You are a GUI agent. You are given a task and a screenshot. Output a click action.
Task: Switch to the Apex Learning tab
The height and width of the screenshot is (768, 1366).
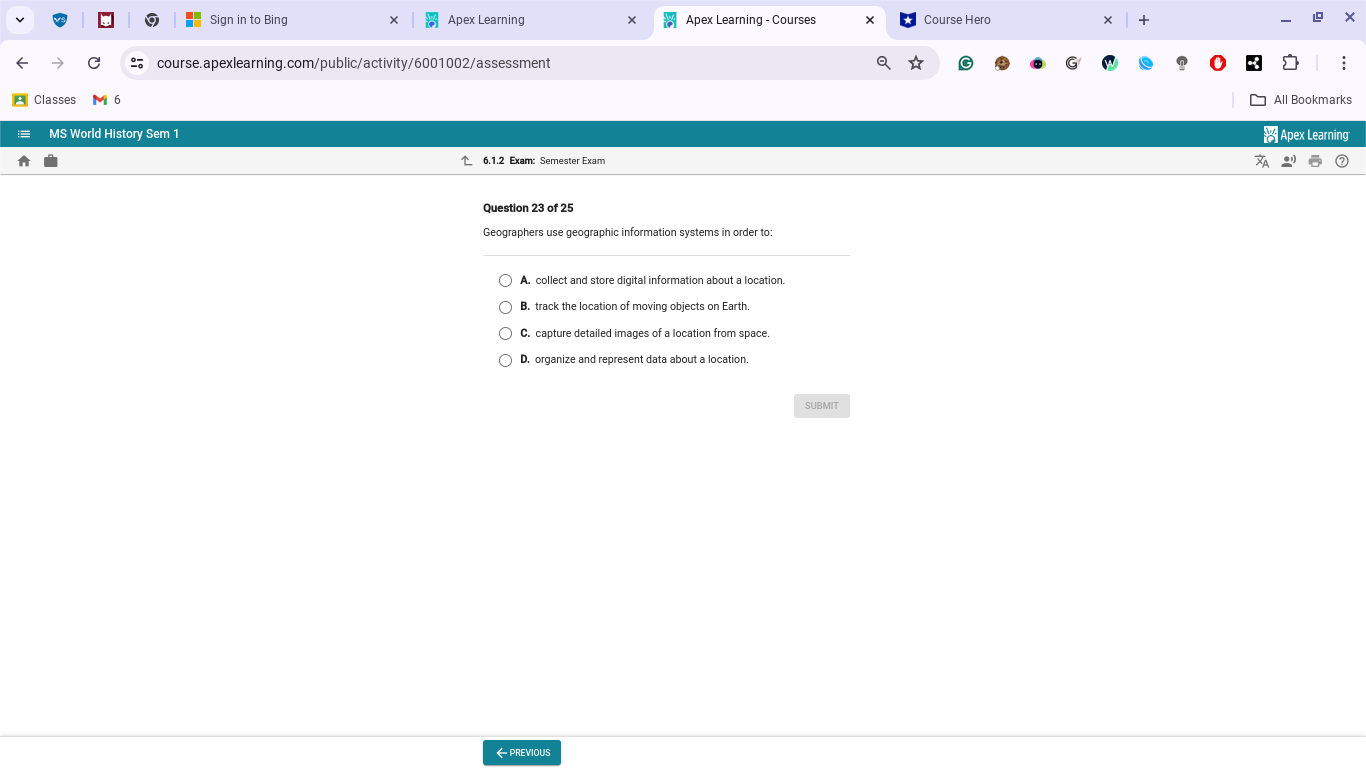(531, 20)
